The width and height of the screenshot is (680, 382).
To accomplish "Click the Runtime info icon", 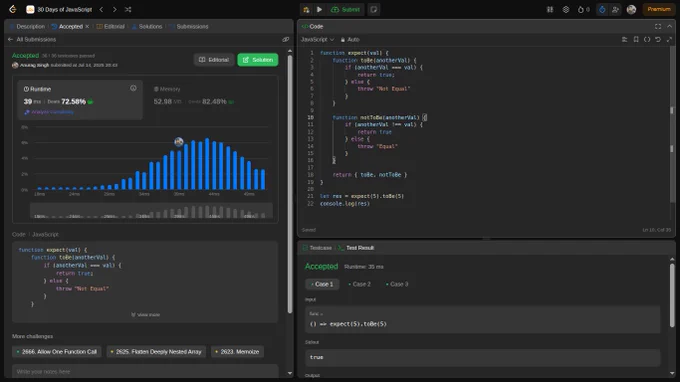I will pyautogui.click(x=133, y=88).
